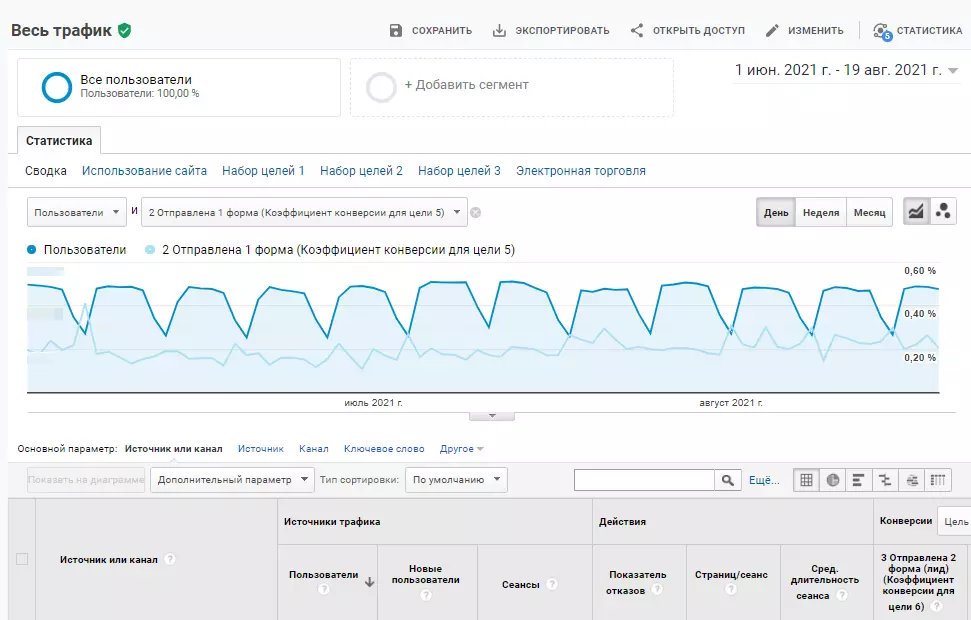Expand the Другое dimension dropdown
The image size is (971, 620).
click(461, 448)
